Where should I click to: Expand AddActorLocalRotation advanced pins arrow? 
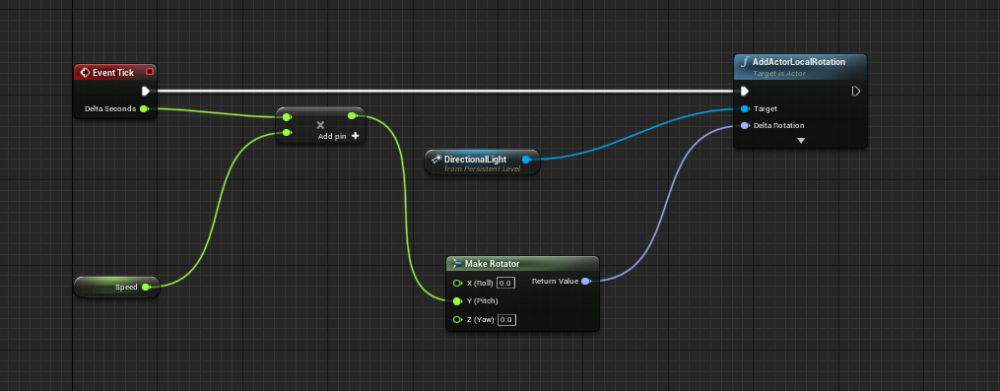(x=801, y=140)
